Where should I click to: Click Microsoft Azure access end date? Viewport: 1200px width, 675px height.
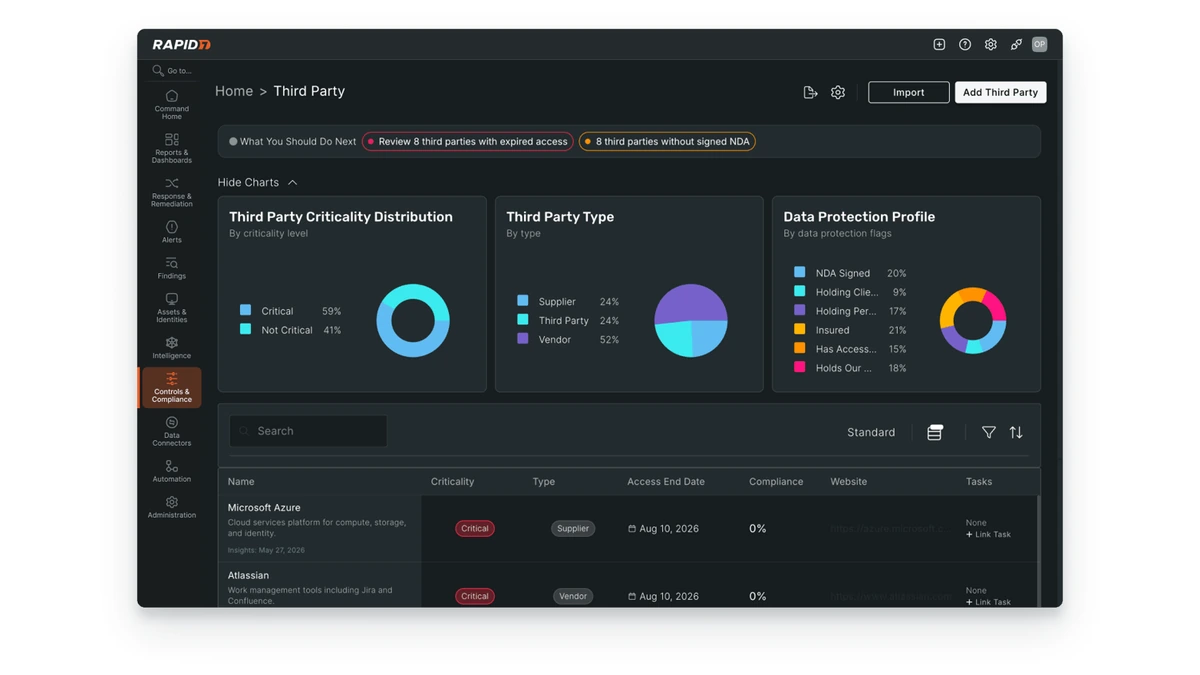[x=663, y=529]
